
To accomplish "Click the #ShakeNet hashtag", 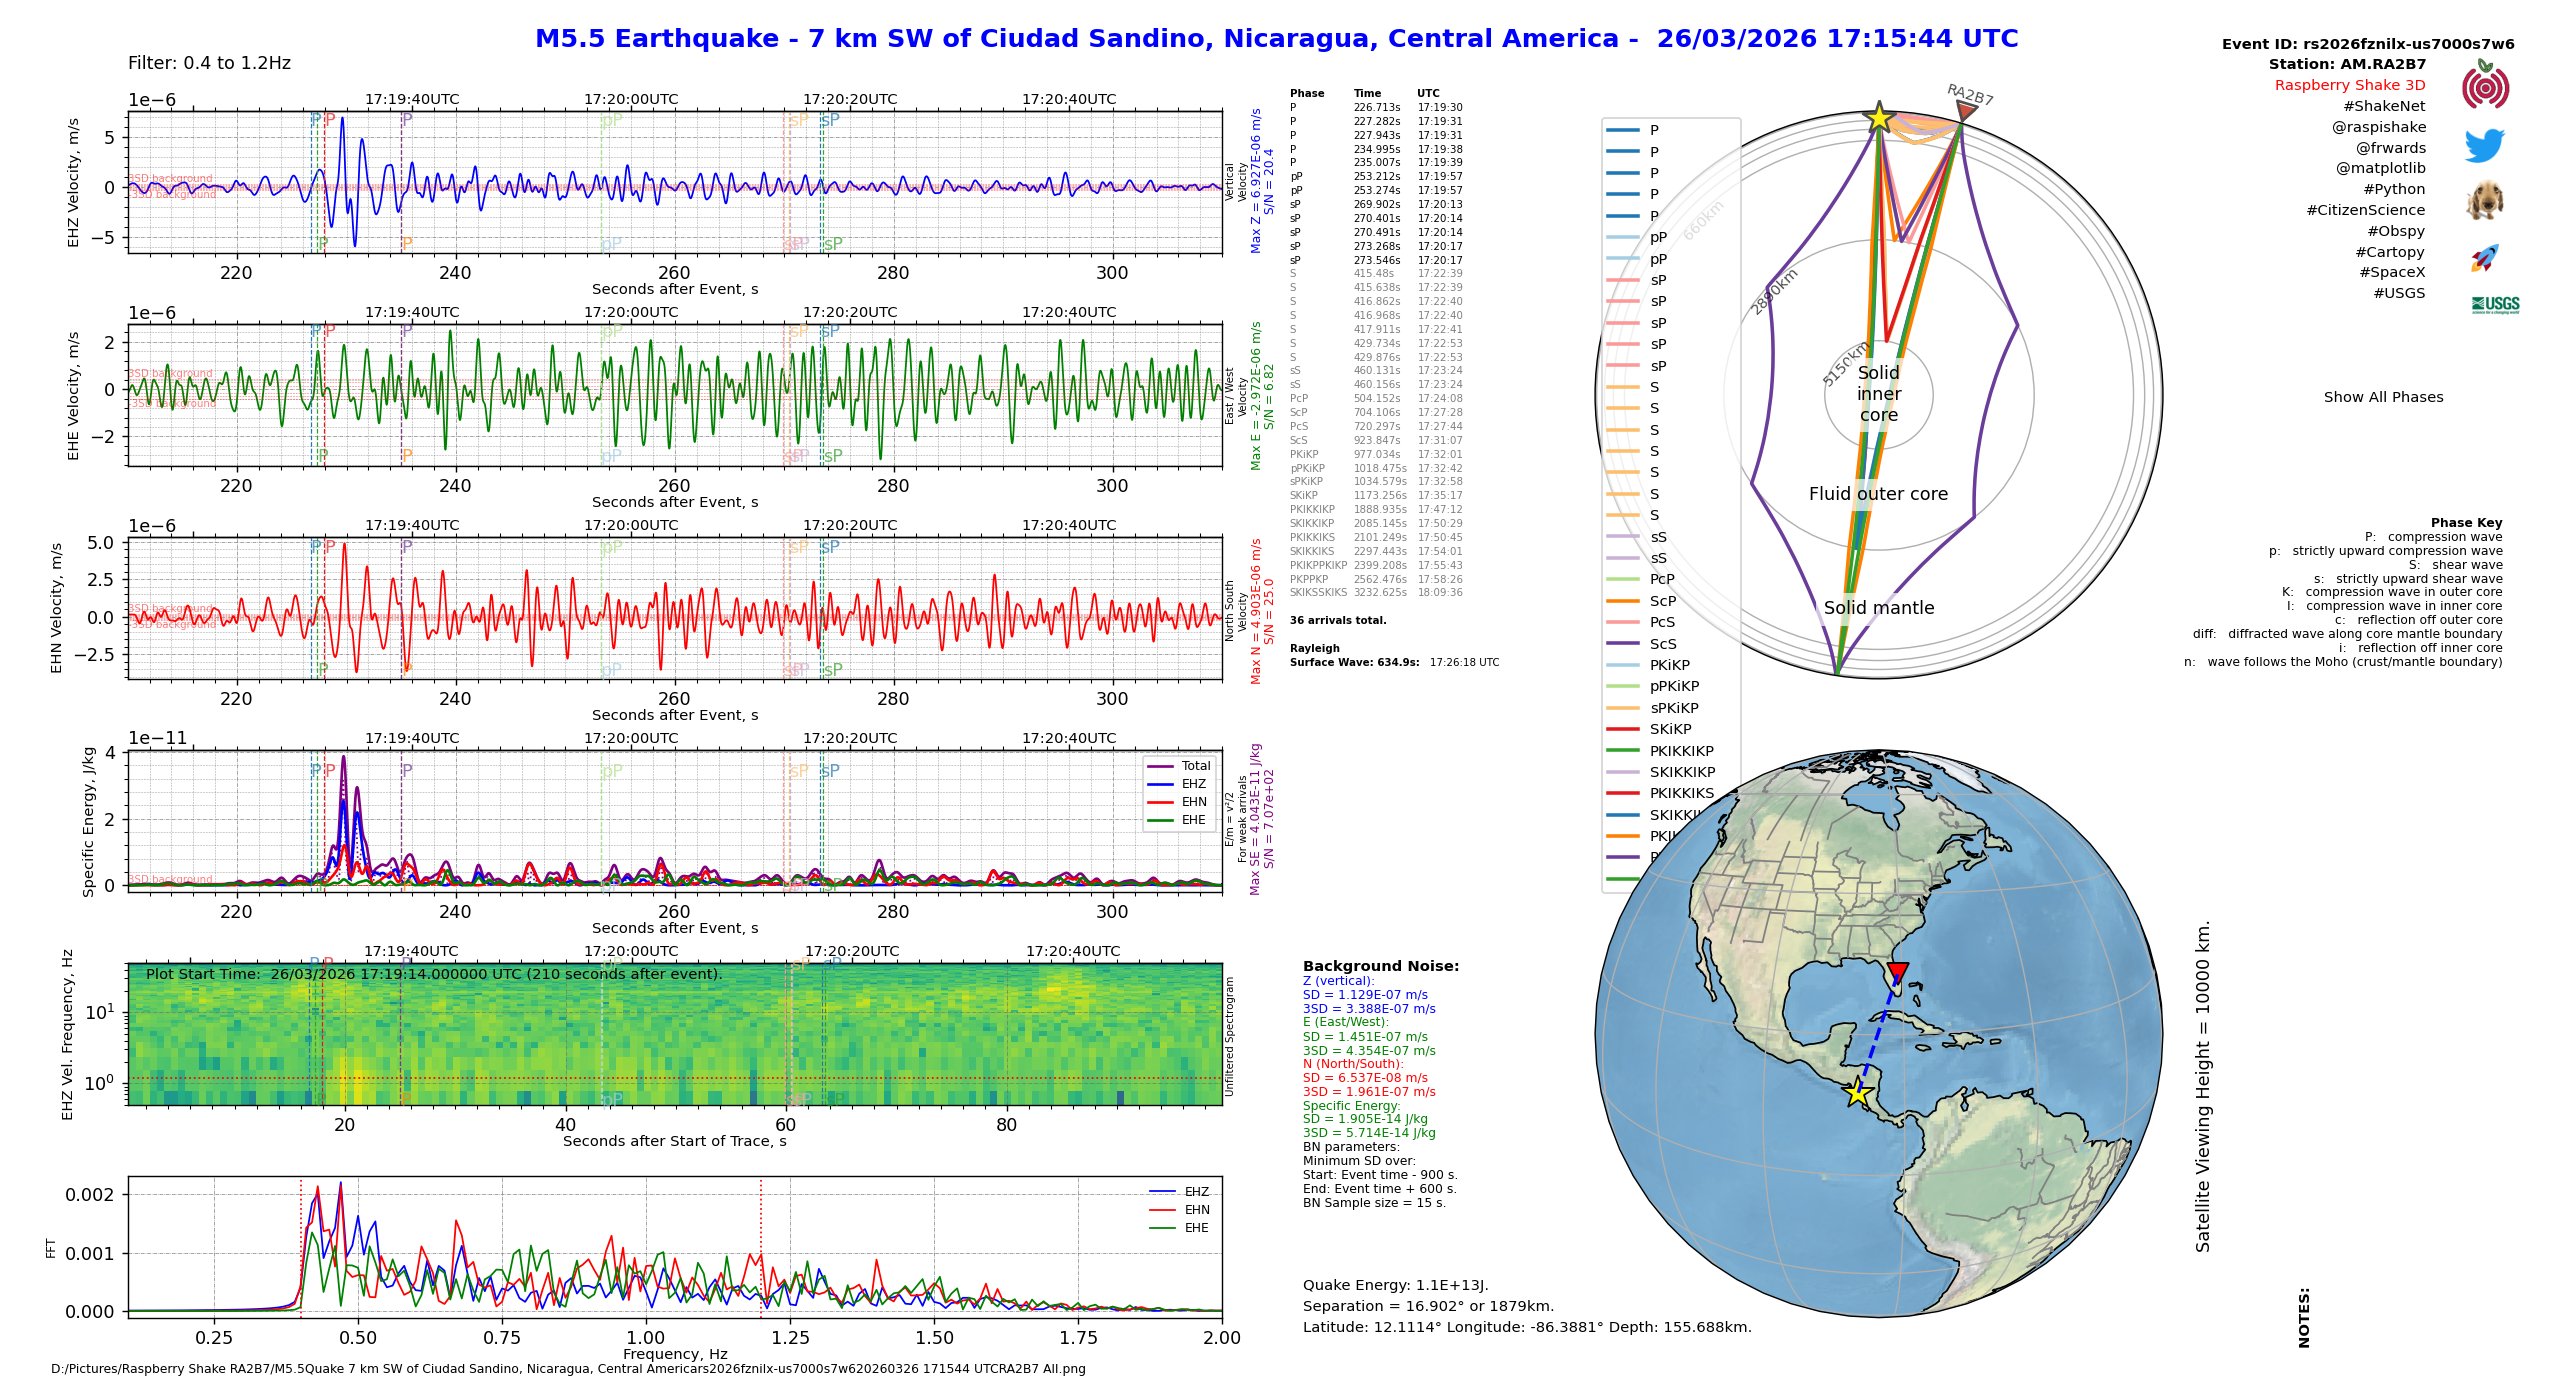I will point(2383,106).
